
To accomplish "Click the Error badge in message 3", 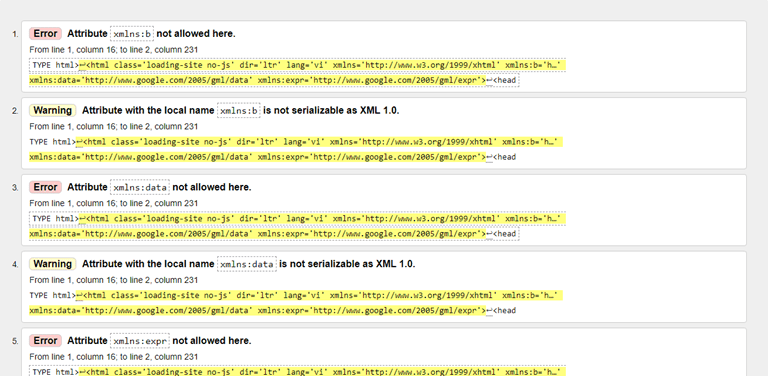I will (x=45, y=187).
